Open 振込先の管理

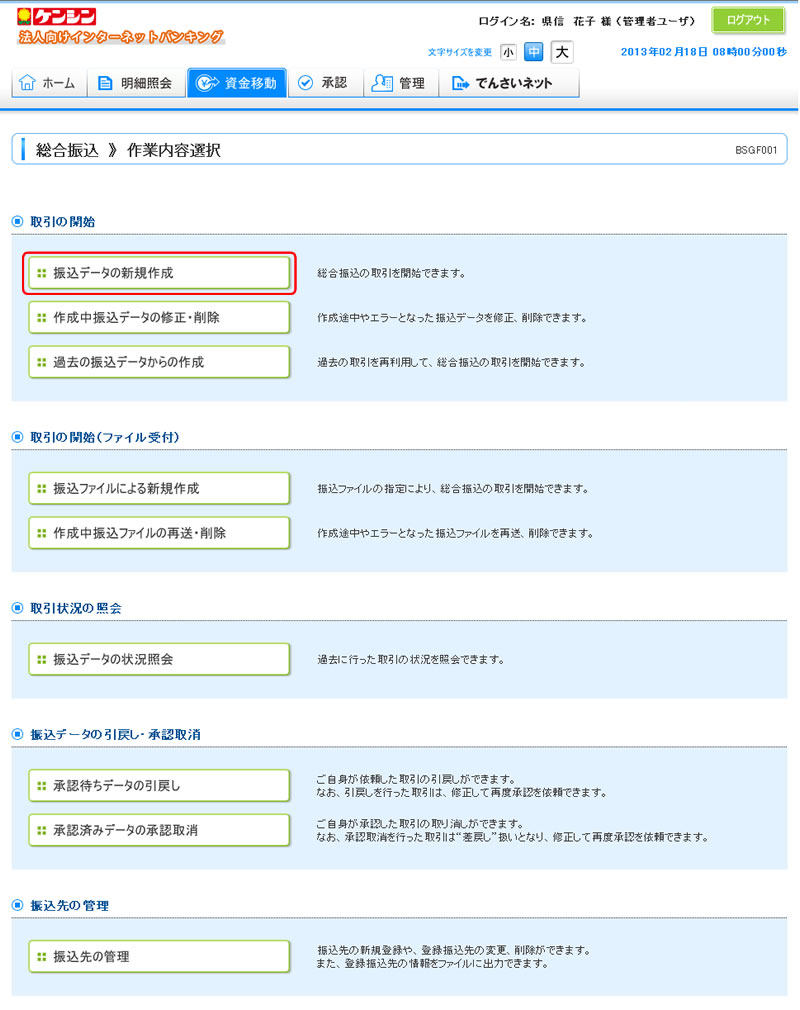point(159,956)
